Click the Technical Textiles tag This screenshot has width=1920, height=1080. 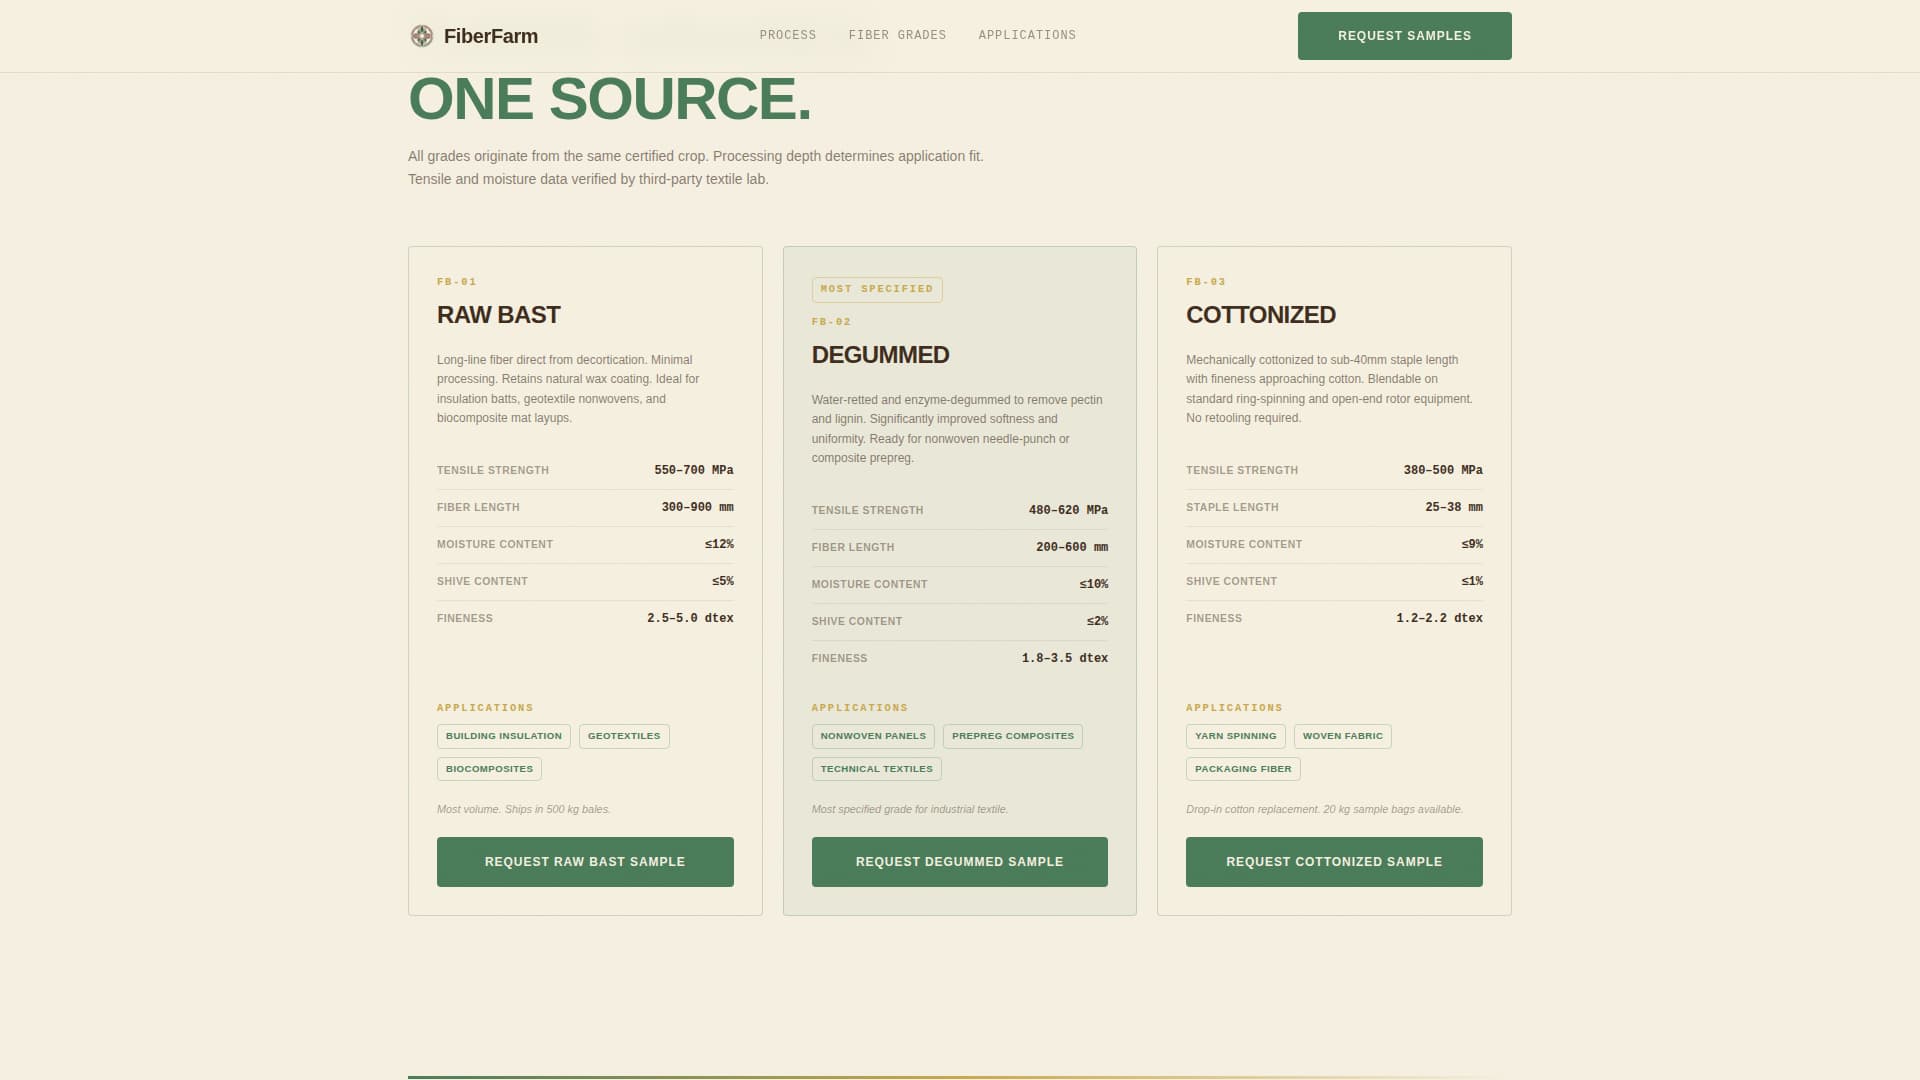click(x=876, y=769)
